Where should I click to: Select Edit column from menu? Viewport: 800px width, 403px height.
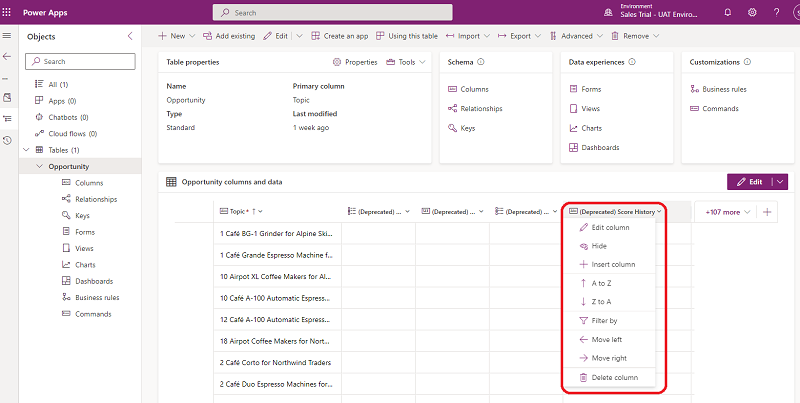(x=609, y=228)
